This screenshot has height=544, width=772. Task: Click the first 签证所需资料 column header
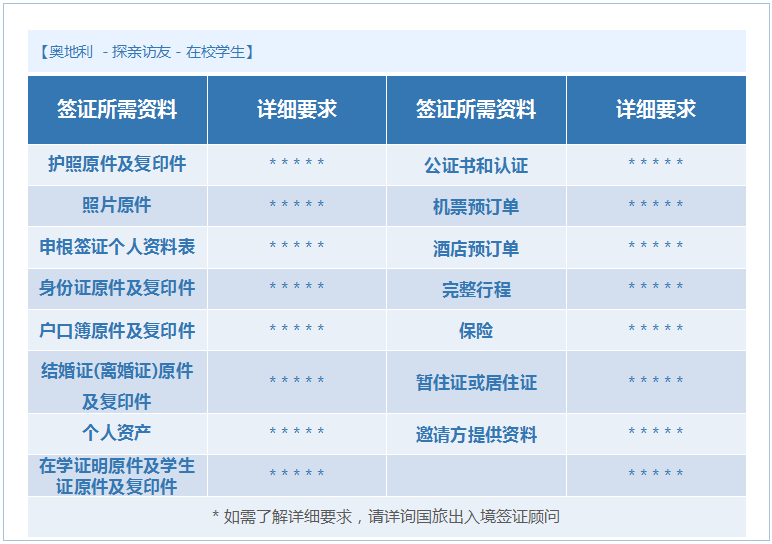pos(117,109)
